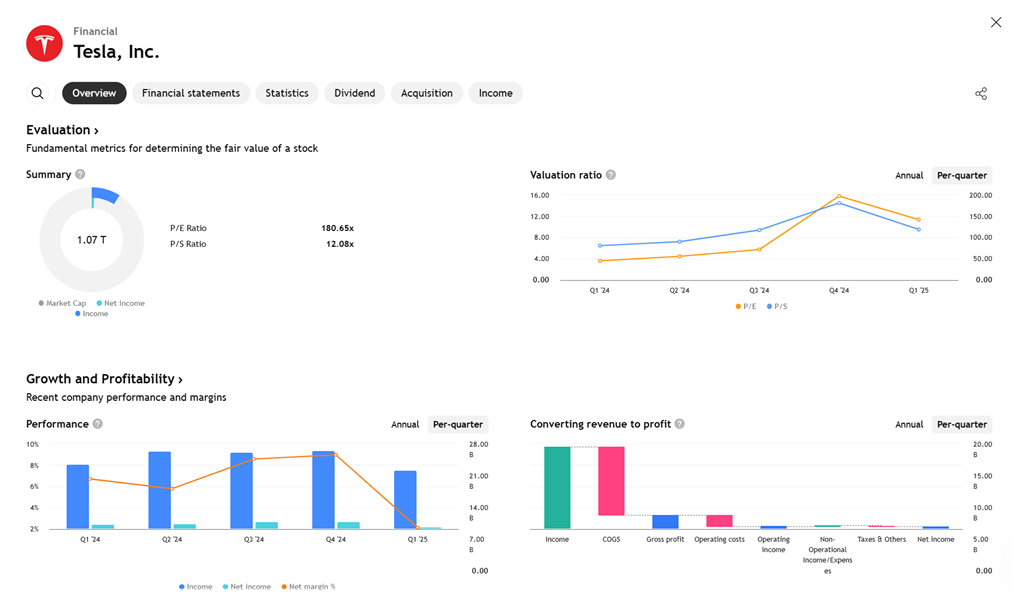Select Per-quarter on Valuation ratio chart
The width and height of the screenshot is (1012, 601).
point(962,176)
